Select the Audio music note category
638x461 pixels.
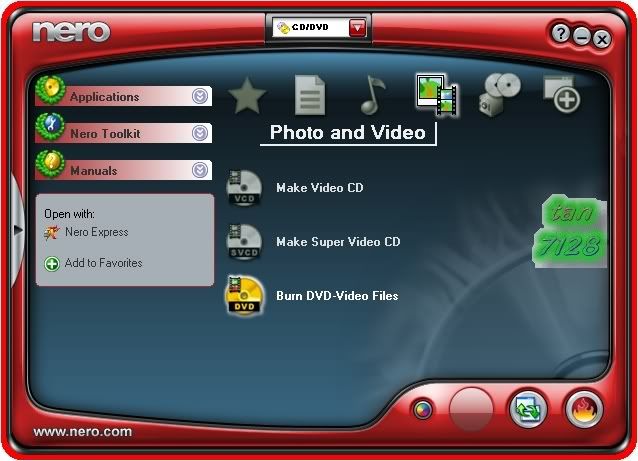[373, 95]
